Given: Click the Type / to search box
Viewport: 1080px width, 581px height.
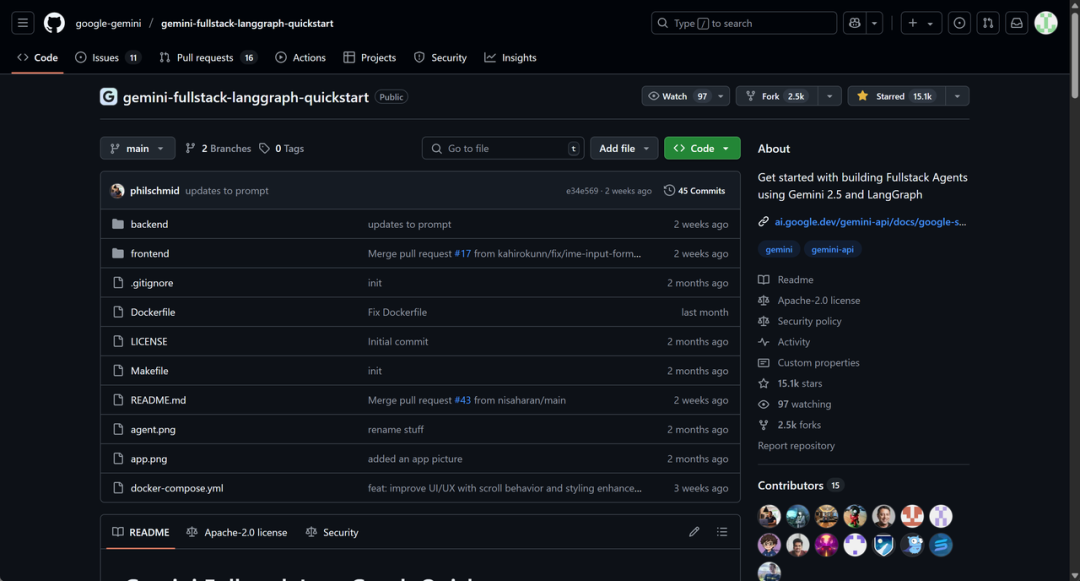Looking at the screenshot, I should click(x=744, y=23).
